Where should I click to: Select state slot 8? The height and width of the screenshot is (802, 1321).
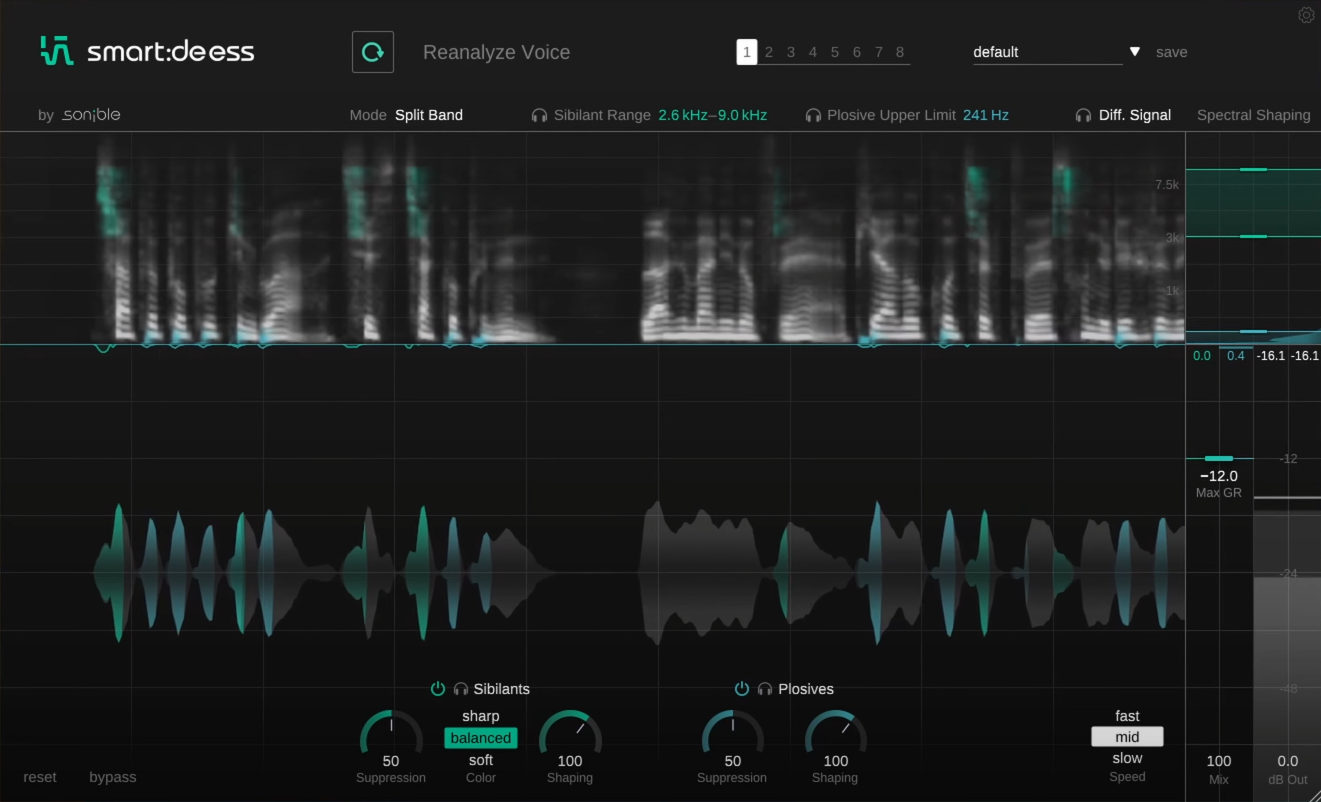(900, 52)
